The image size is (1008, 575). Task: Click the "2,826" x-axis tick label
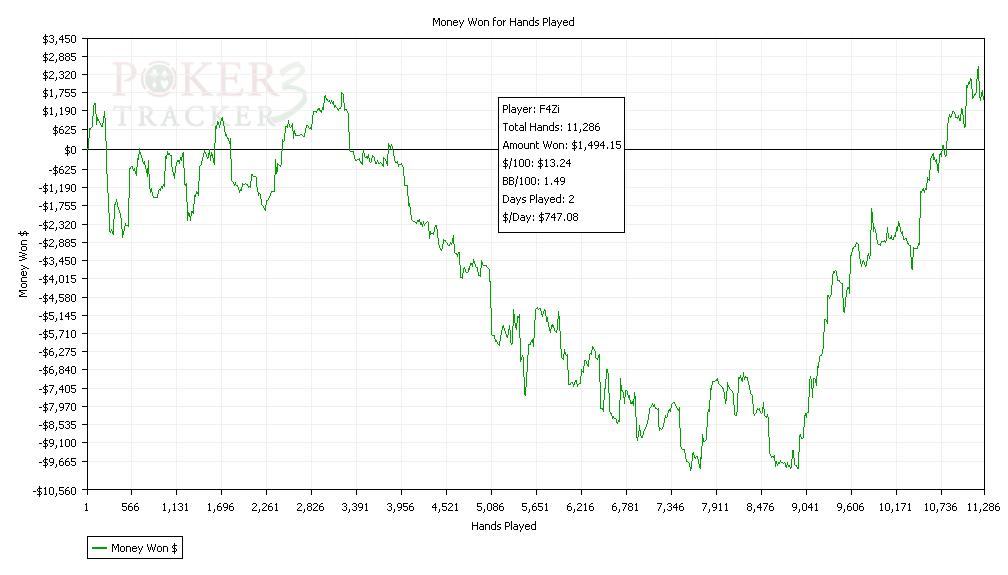(310, 507)
